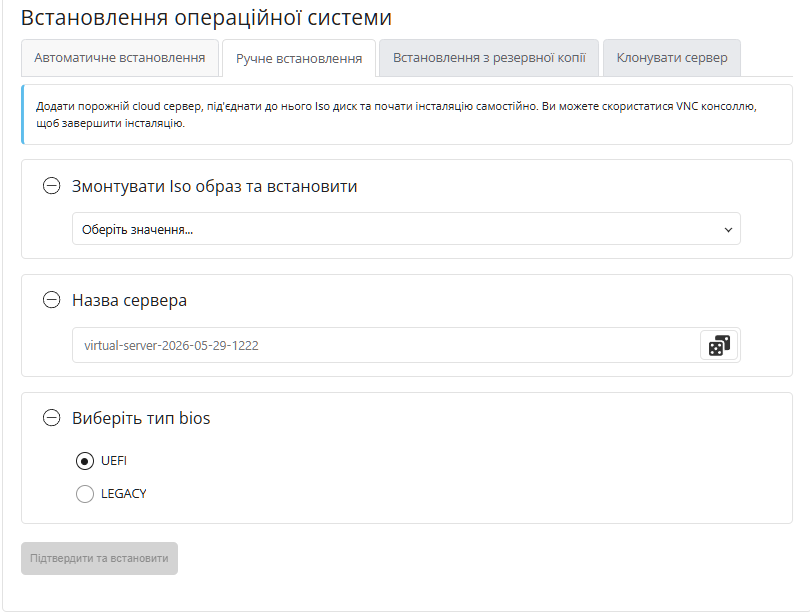Viewport: 810px width, 612px height.
Task: Click the 'Назва сервера' section title
Action: 130,300
